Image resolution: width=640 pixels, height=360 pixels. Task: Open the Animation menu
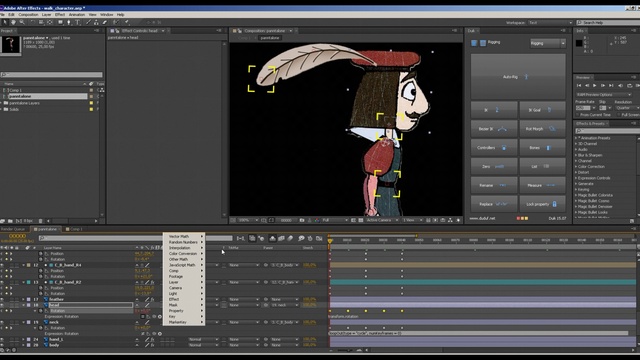77,15
